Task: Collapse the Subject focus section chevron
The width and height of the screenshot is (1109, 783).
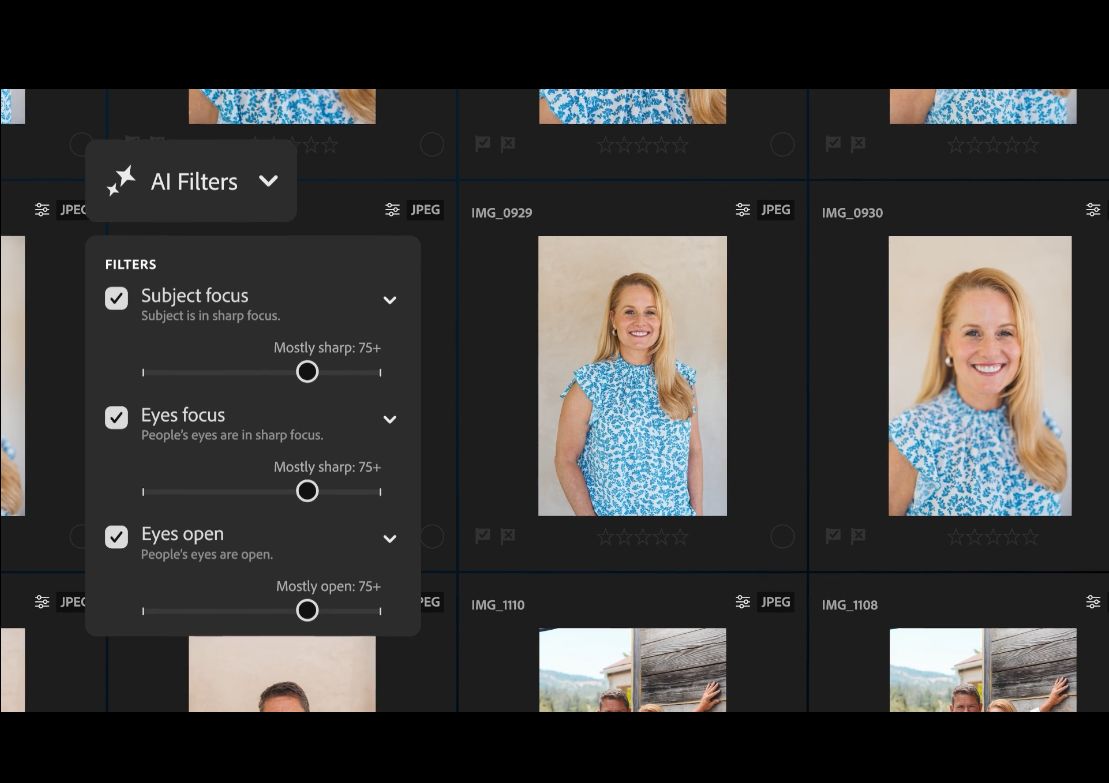Action: click(390, 300)
